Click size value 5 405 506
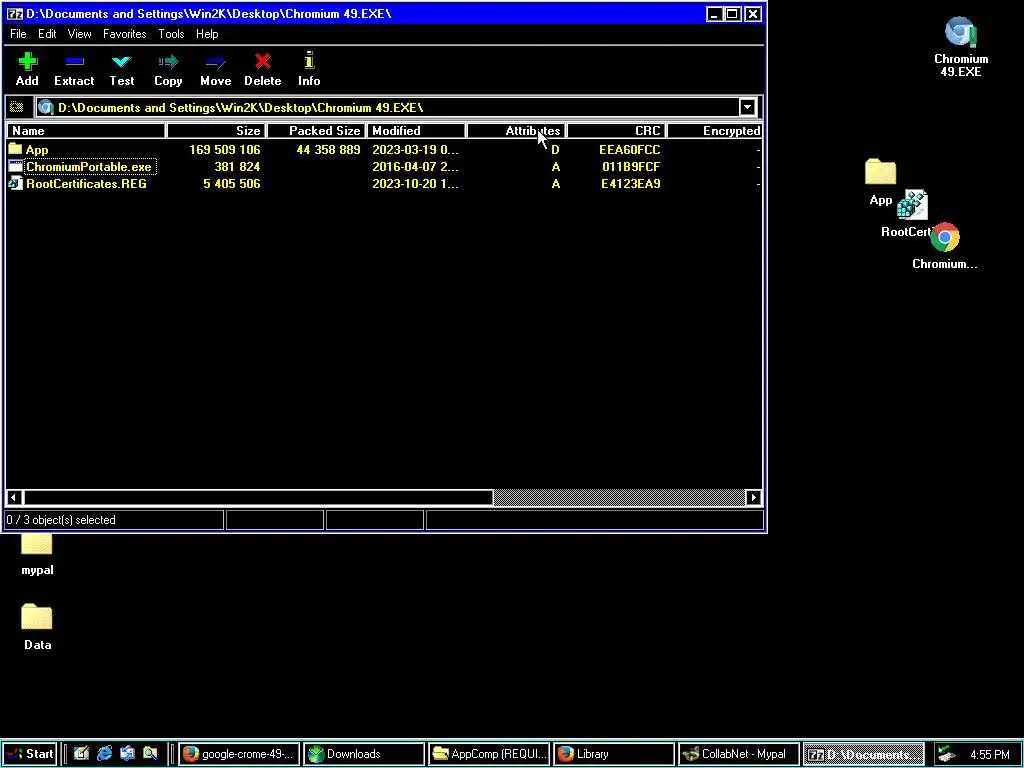1024x768 pixels. (x=231, y=184)
